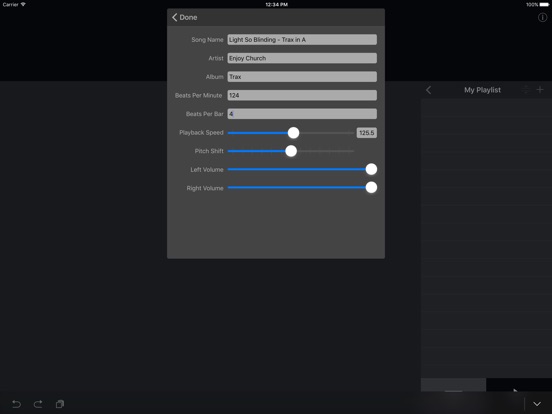Edit the Beats Per Bar field

(x=302, y=114)
